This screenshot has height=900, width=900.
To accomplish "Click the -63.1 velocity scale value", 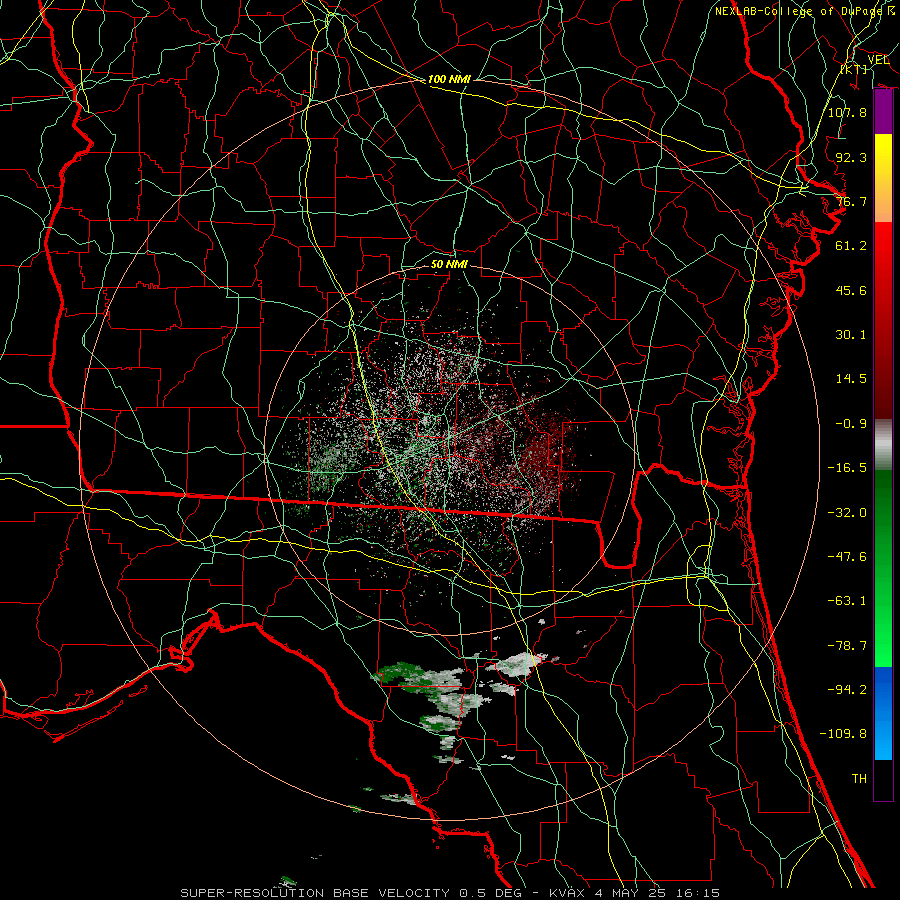I will 847,601.
